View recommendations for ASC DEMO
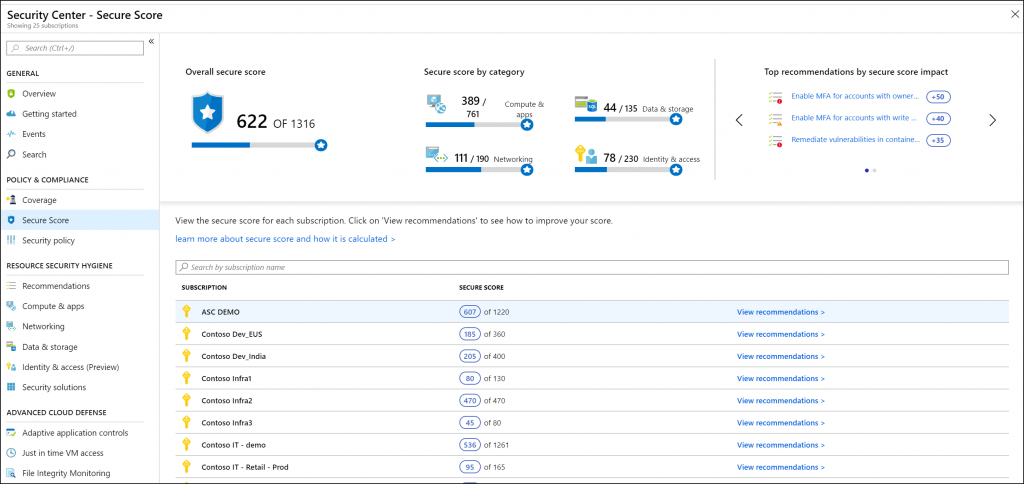The height and width of the screenshot is (484, 1024). pyautogui.click(x=780, y=312)
